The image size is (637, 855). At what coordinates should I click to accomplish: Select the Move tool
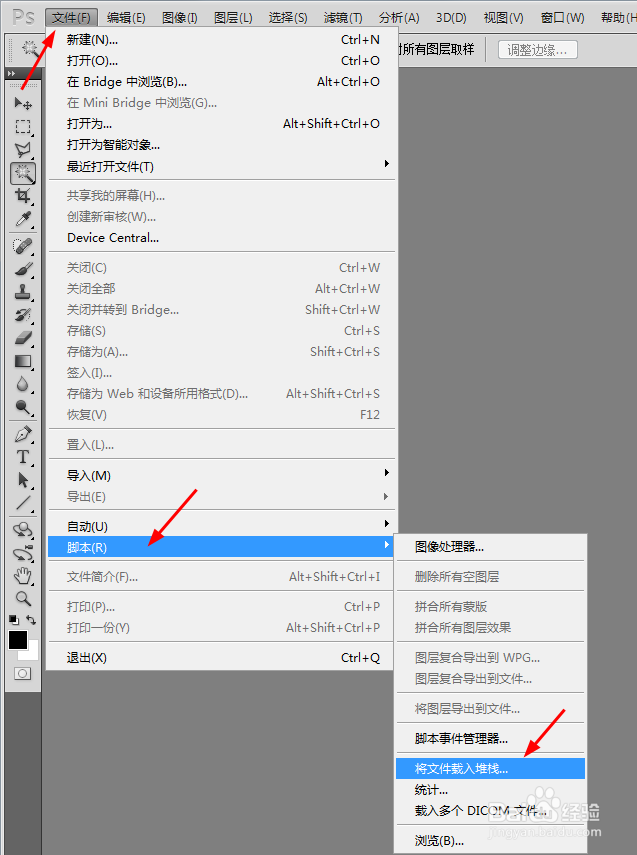23,103
